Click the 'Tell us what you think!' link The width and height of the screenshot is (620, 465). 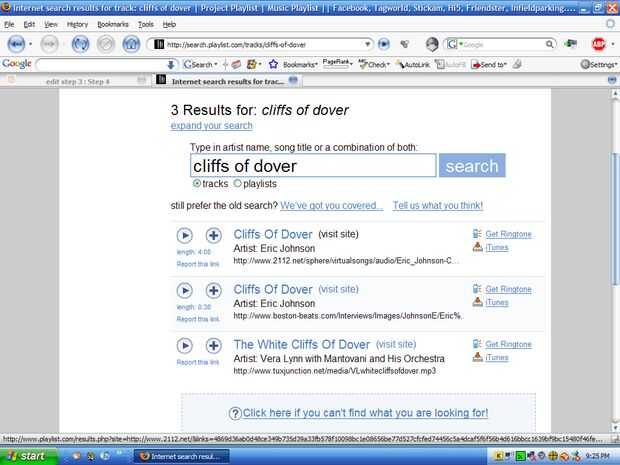point(438,206)
